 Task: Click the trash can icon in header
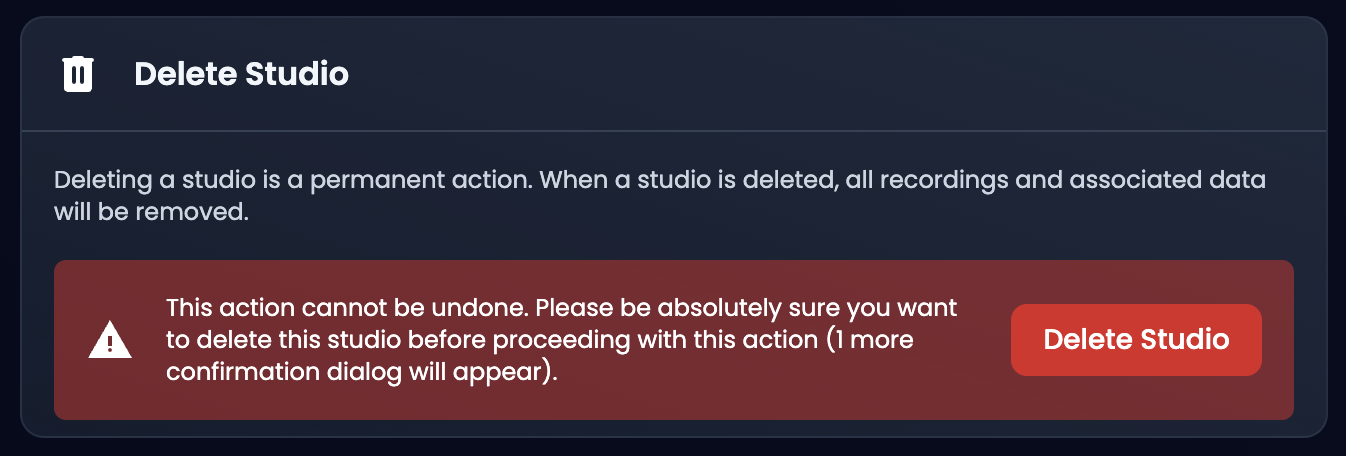[78, 74]
